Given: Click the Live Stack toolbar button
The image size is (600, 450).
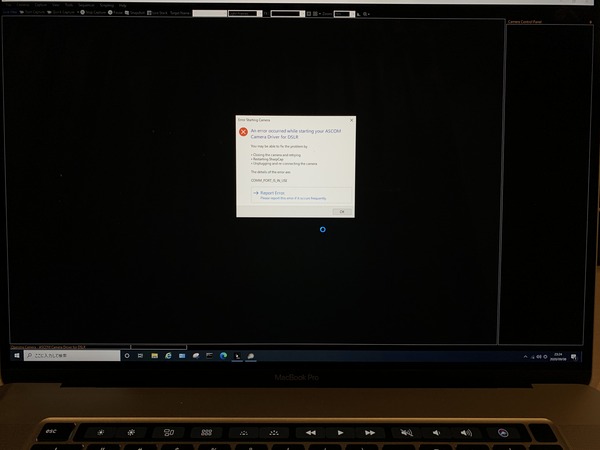Looking at the screenshot, I should point(157,13).
